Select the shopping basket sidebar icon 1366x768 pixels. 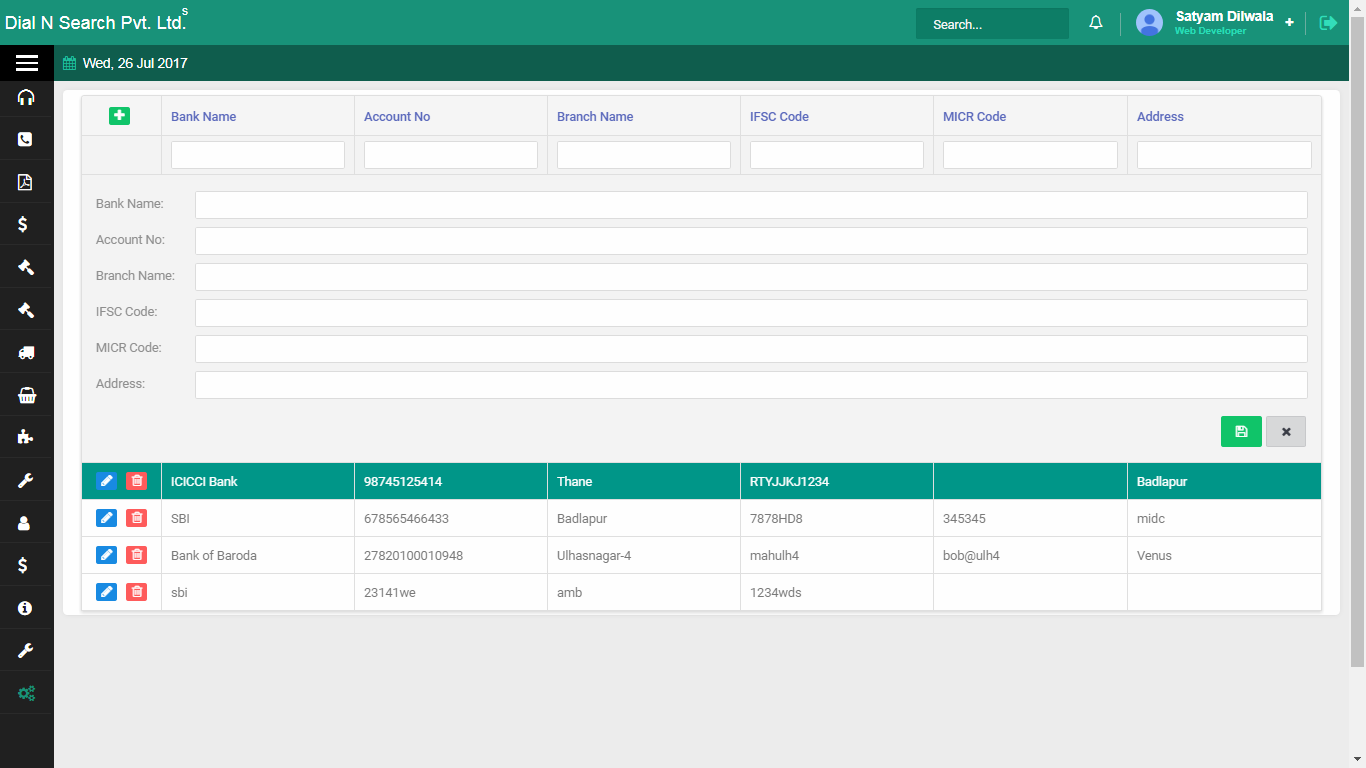point(26,395)
